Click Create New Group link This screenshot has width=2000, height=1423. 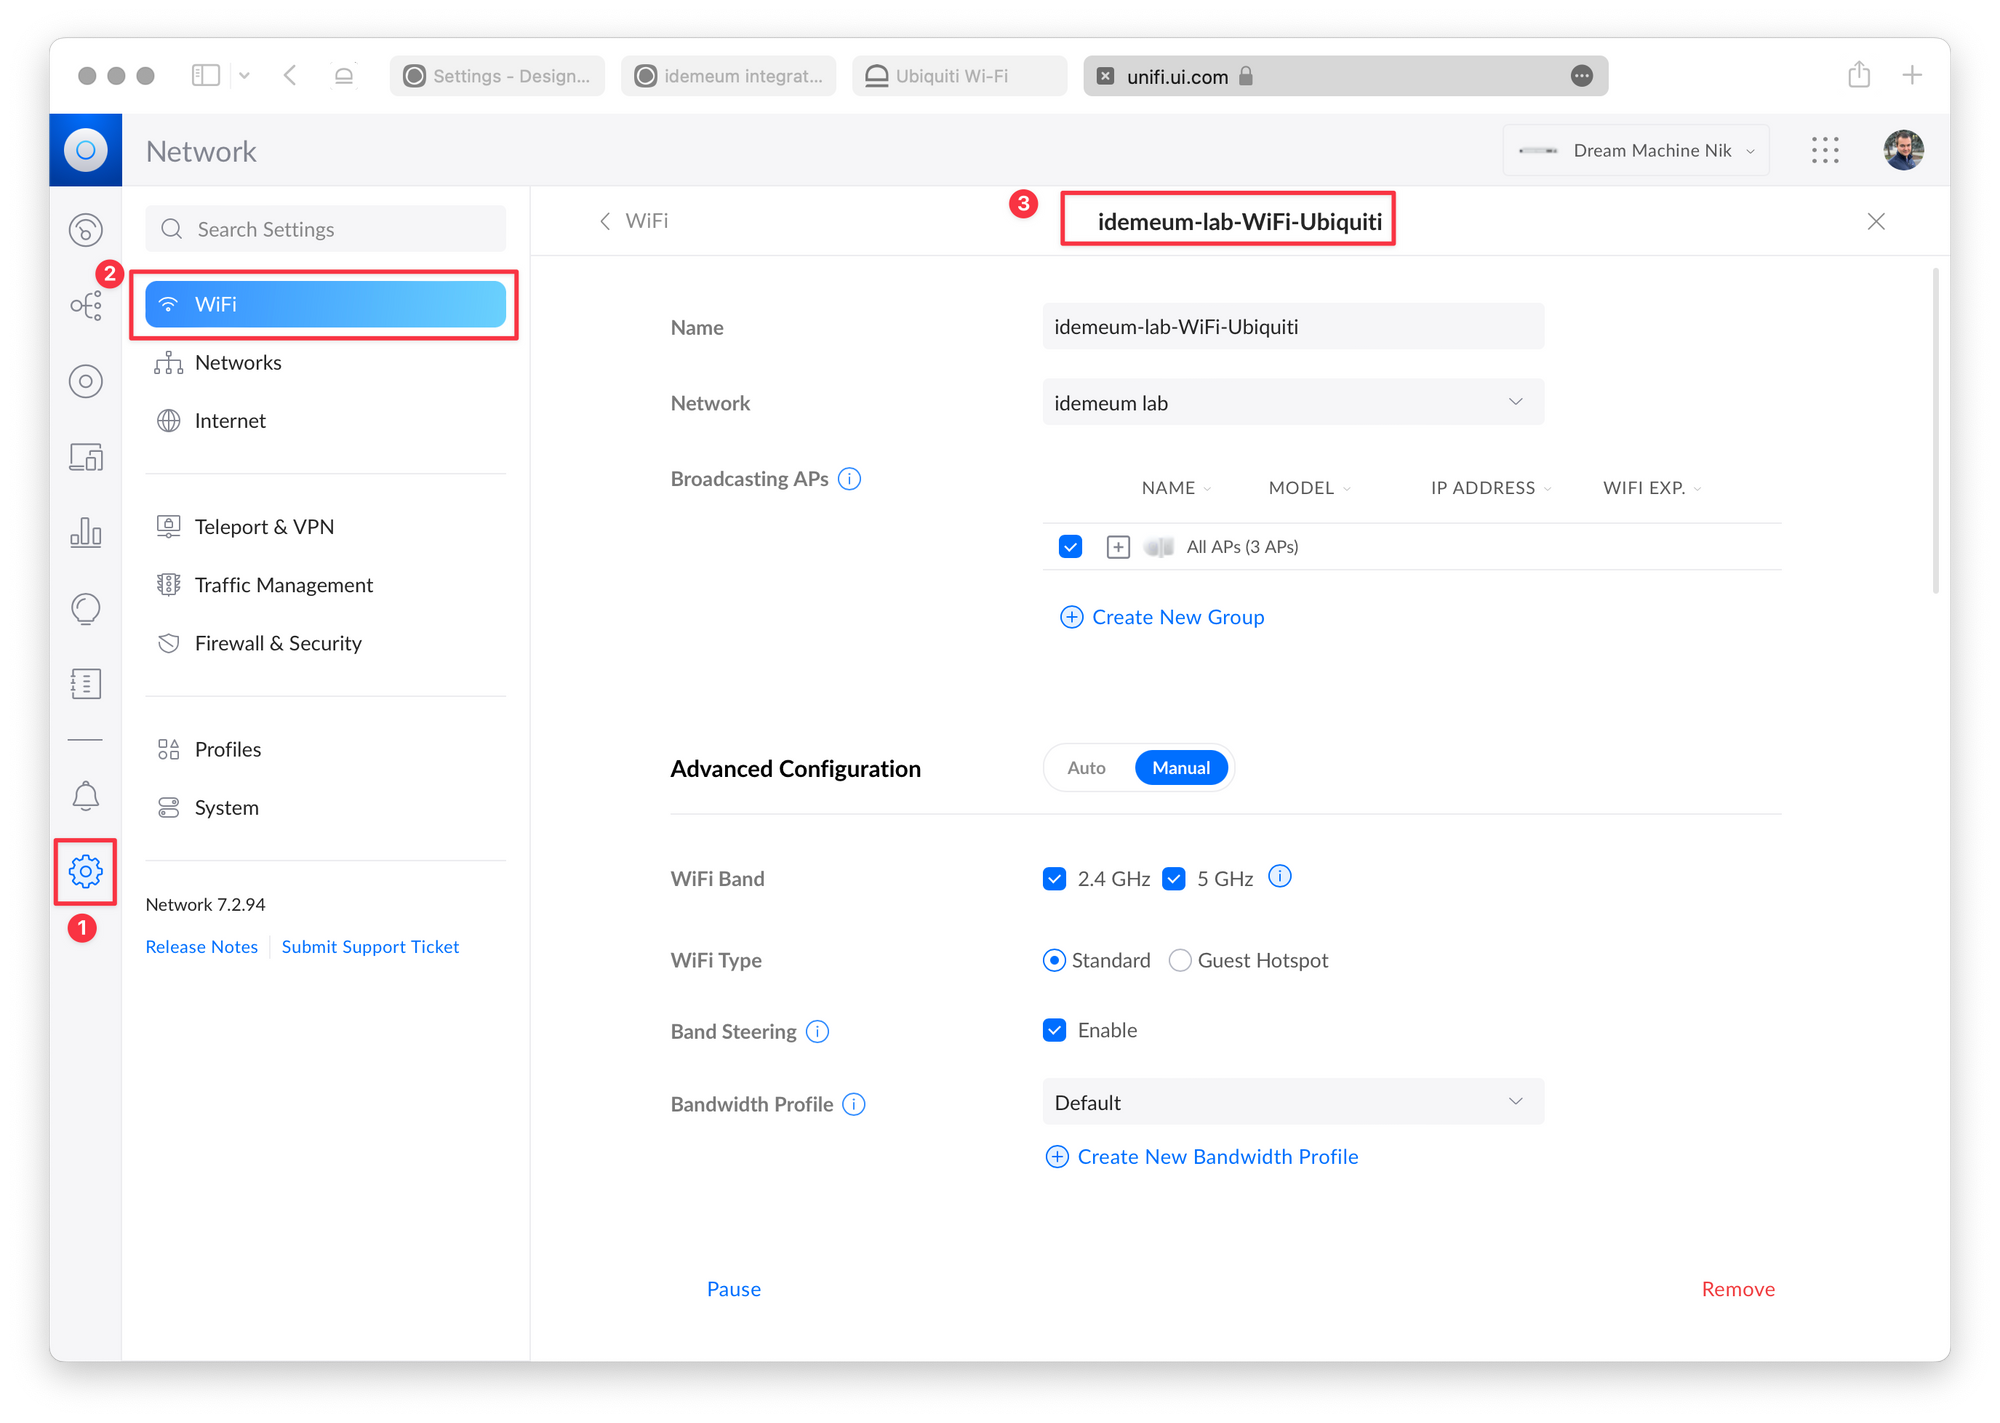pyautogui.click(x=1162, y=617)
